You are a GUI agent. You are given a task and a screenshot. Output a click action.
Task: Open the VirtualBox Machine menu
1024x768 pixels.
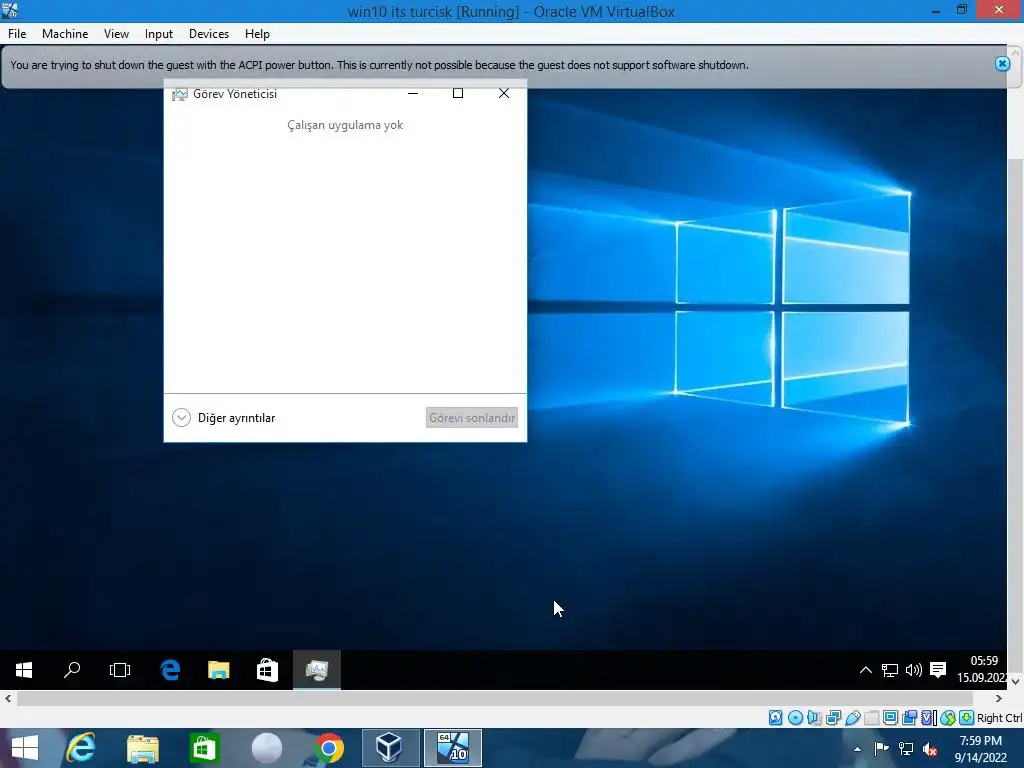(65, 34)
